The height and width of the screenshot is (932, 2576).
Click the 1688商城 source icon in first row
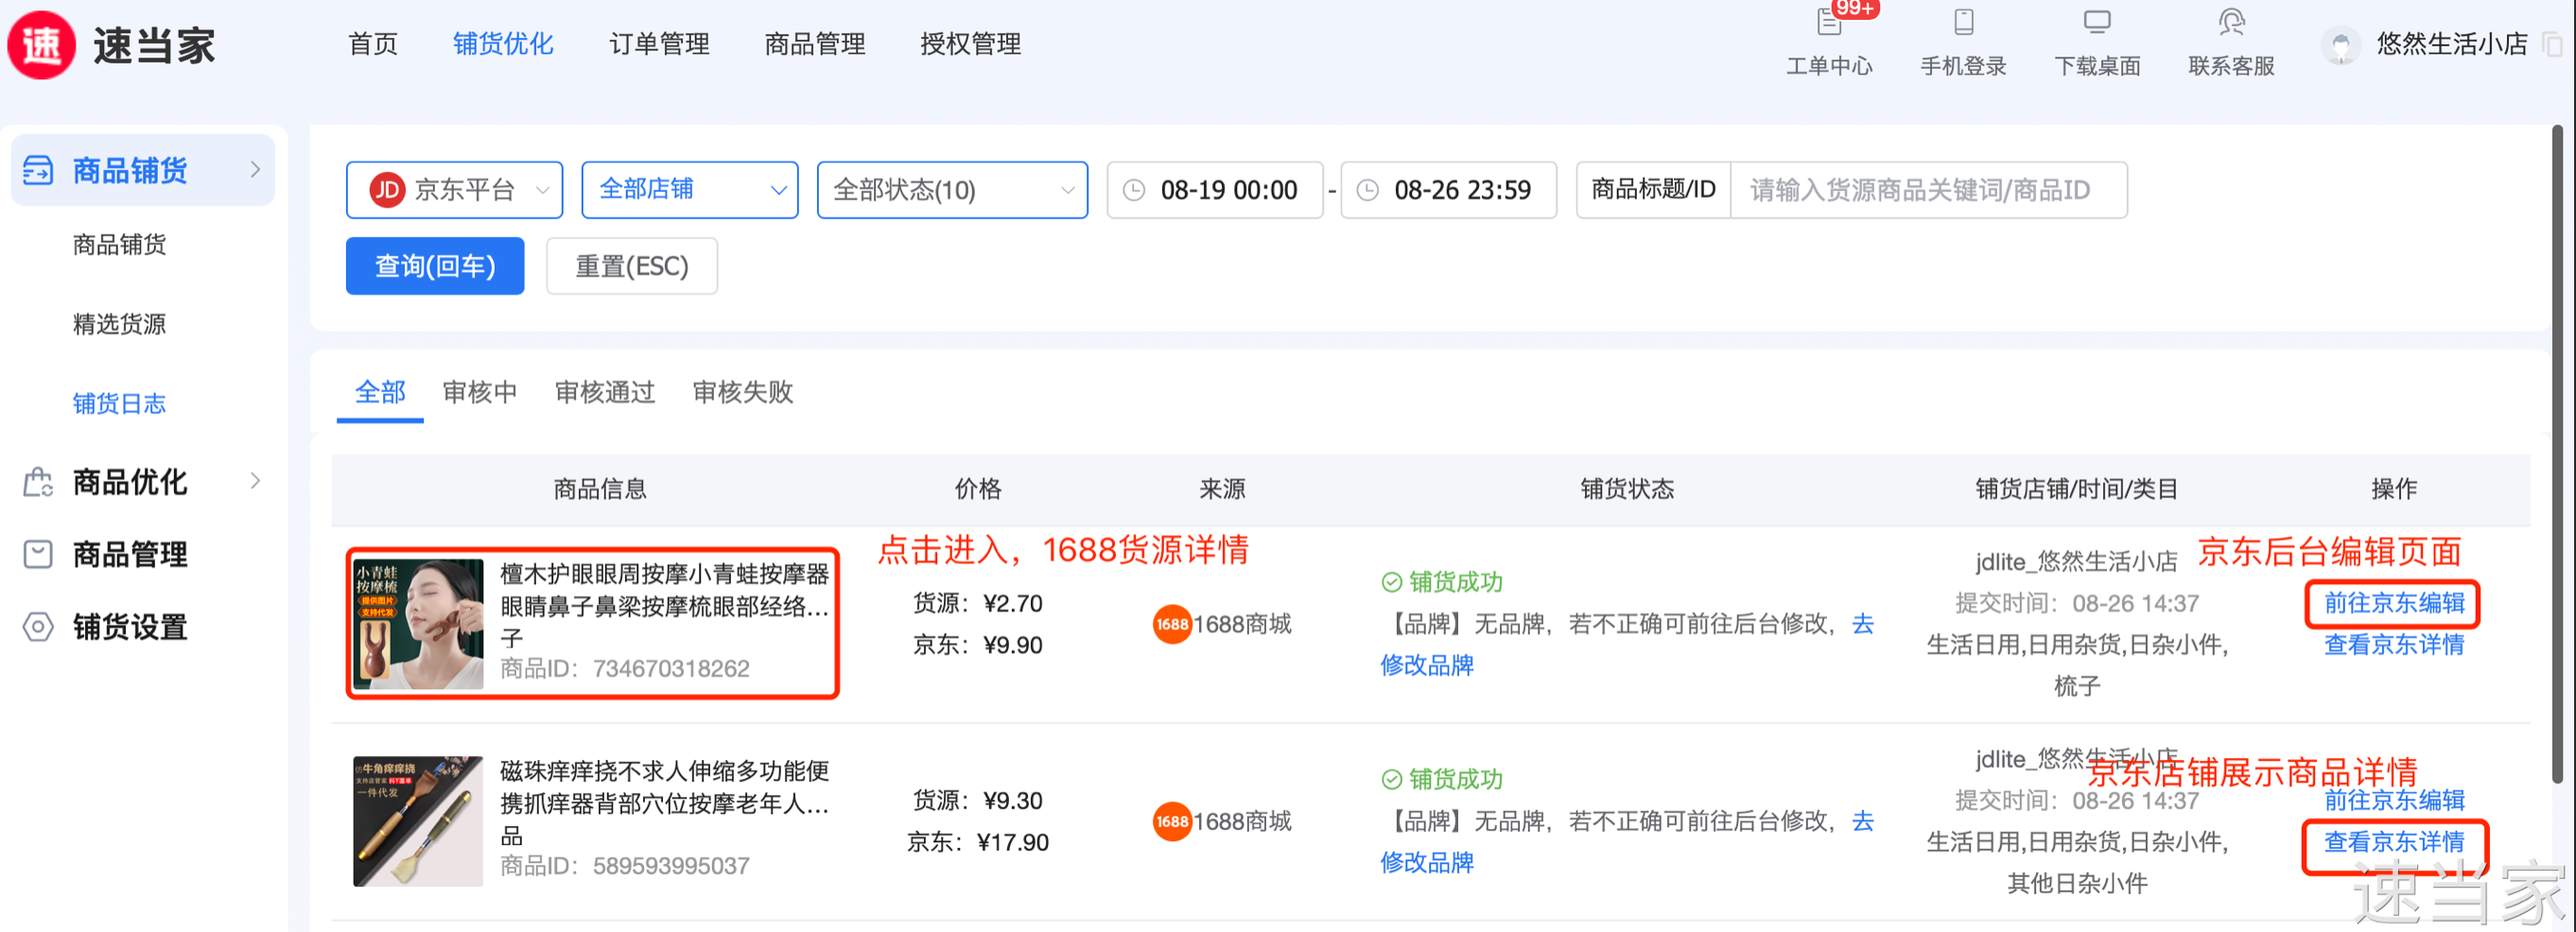coord(1171,624)
